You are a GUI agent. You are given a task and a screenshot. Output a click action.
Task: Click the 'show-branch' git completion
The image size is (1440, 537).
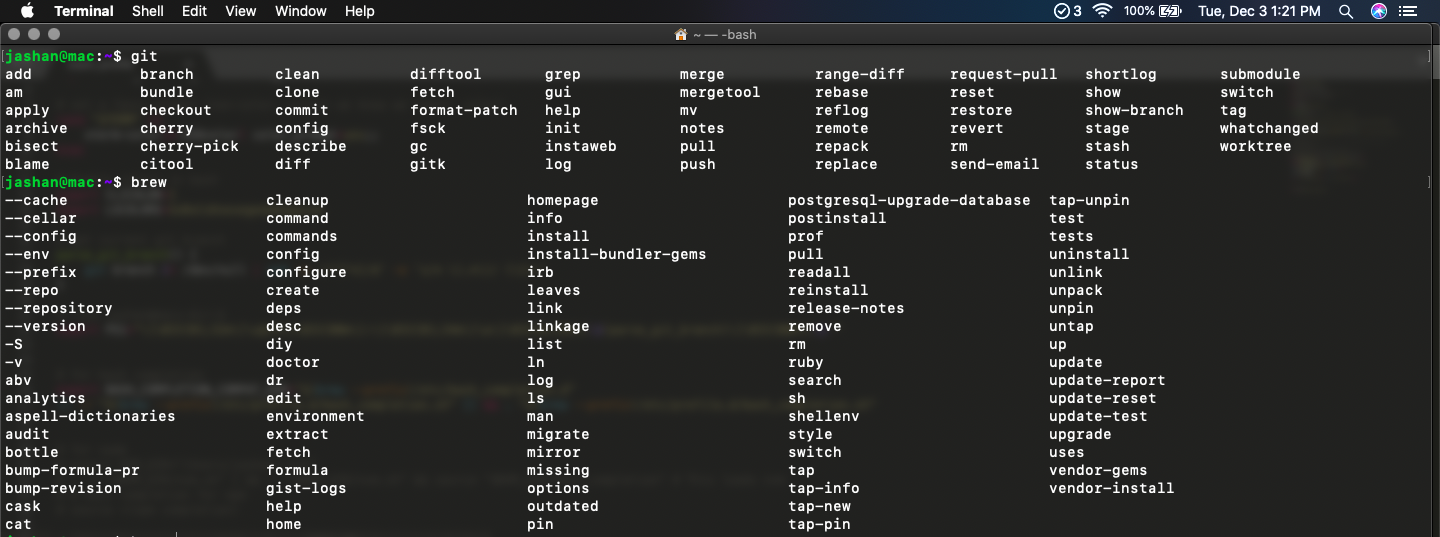(x=1134, y=110)
